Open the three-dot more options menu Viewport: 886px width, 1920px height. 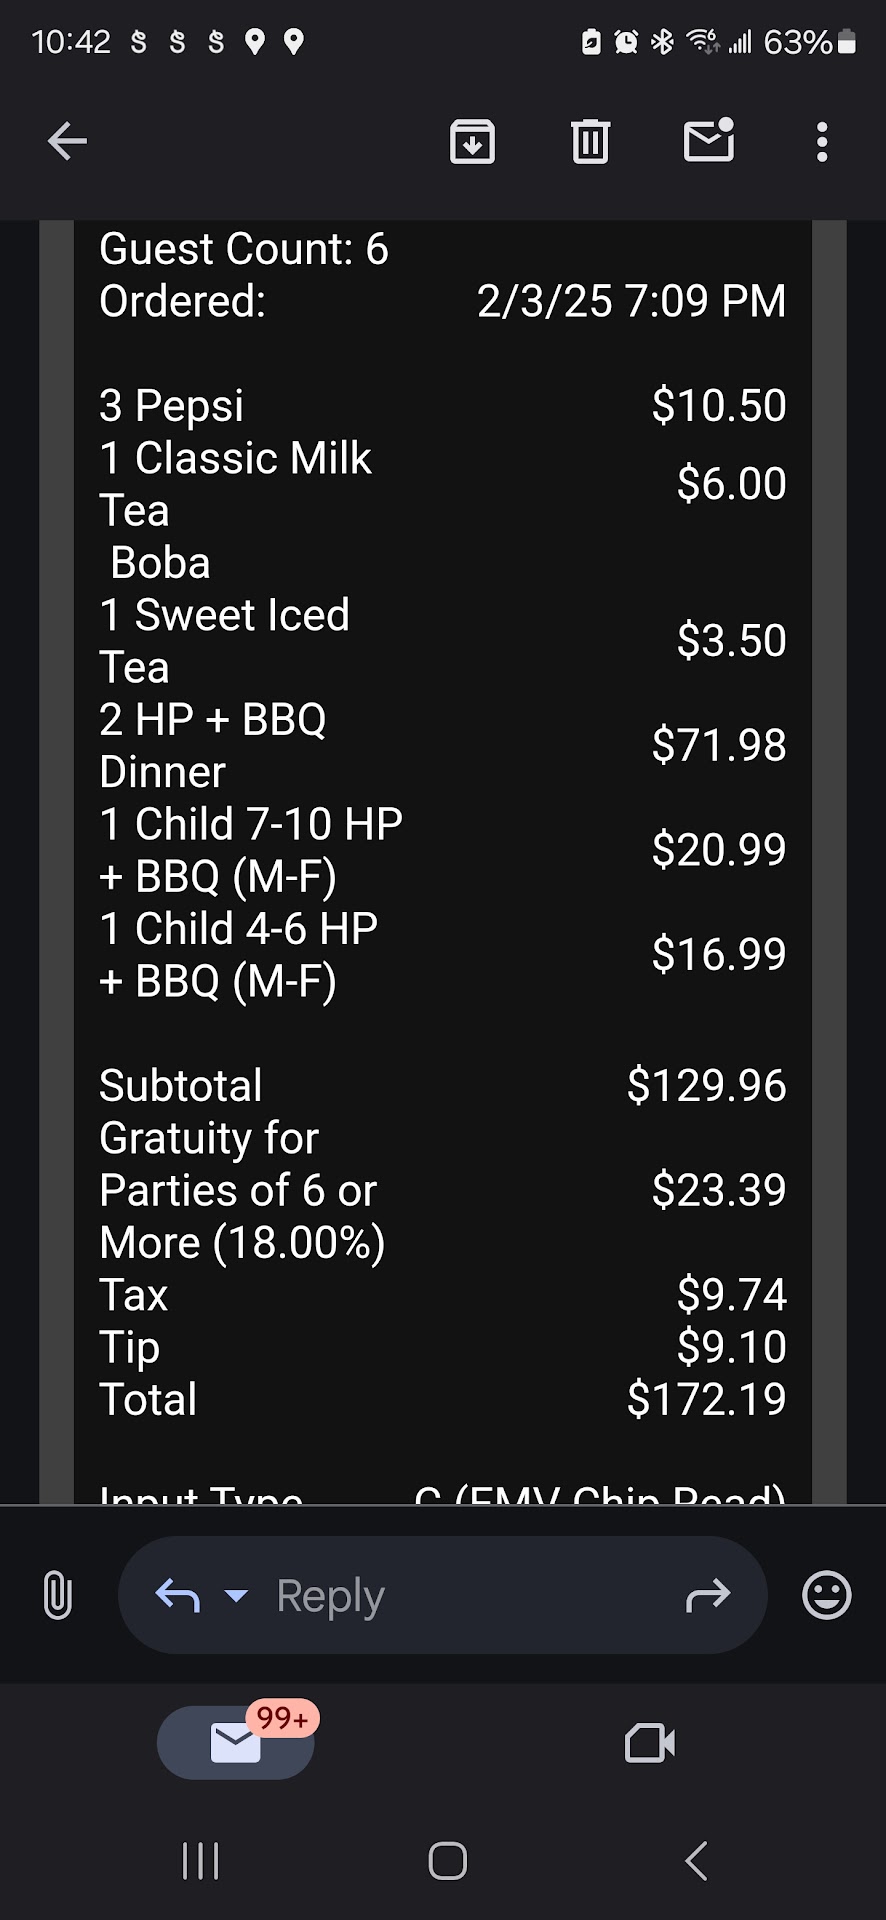[x=822, y=142]
